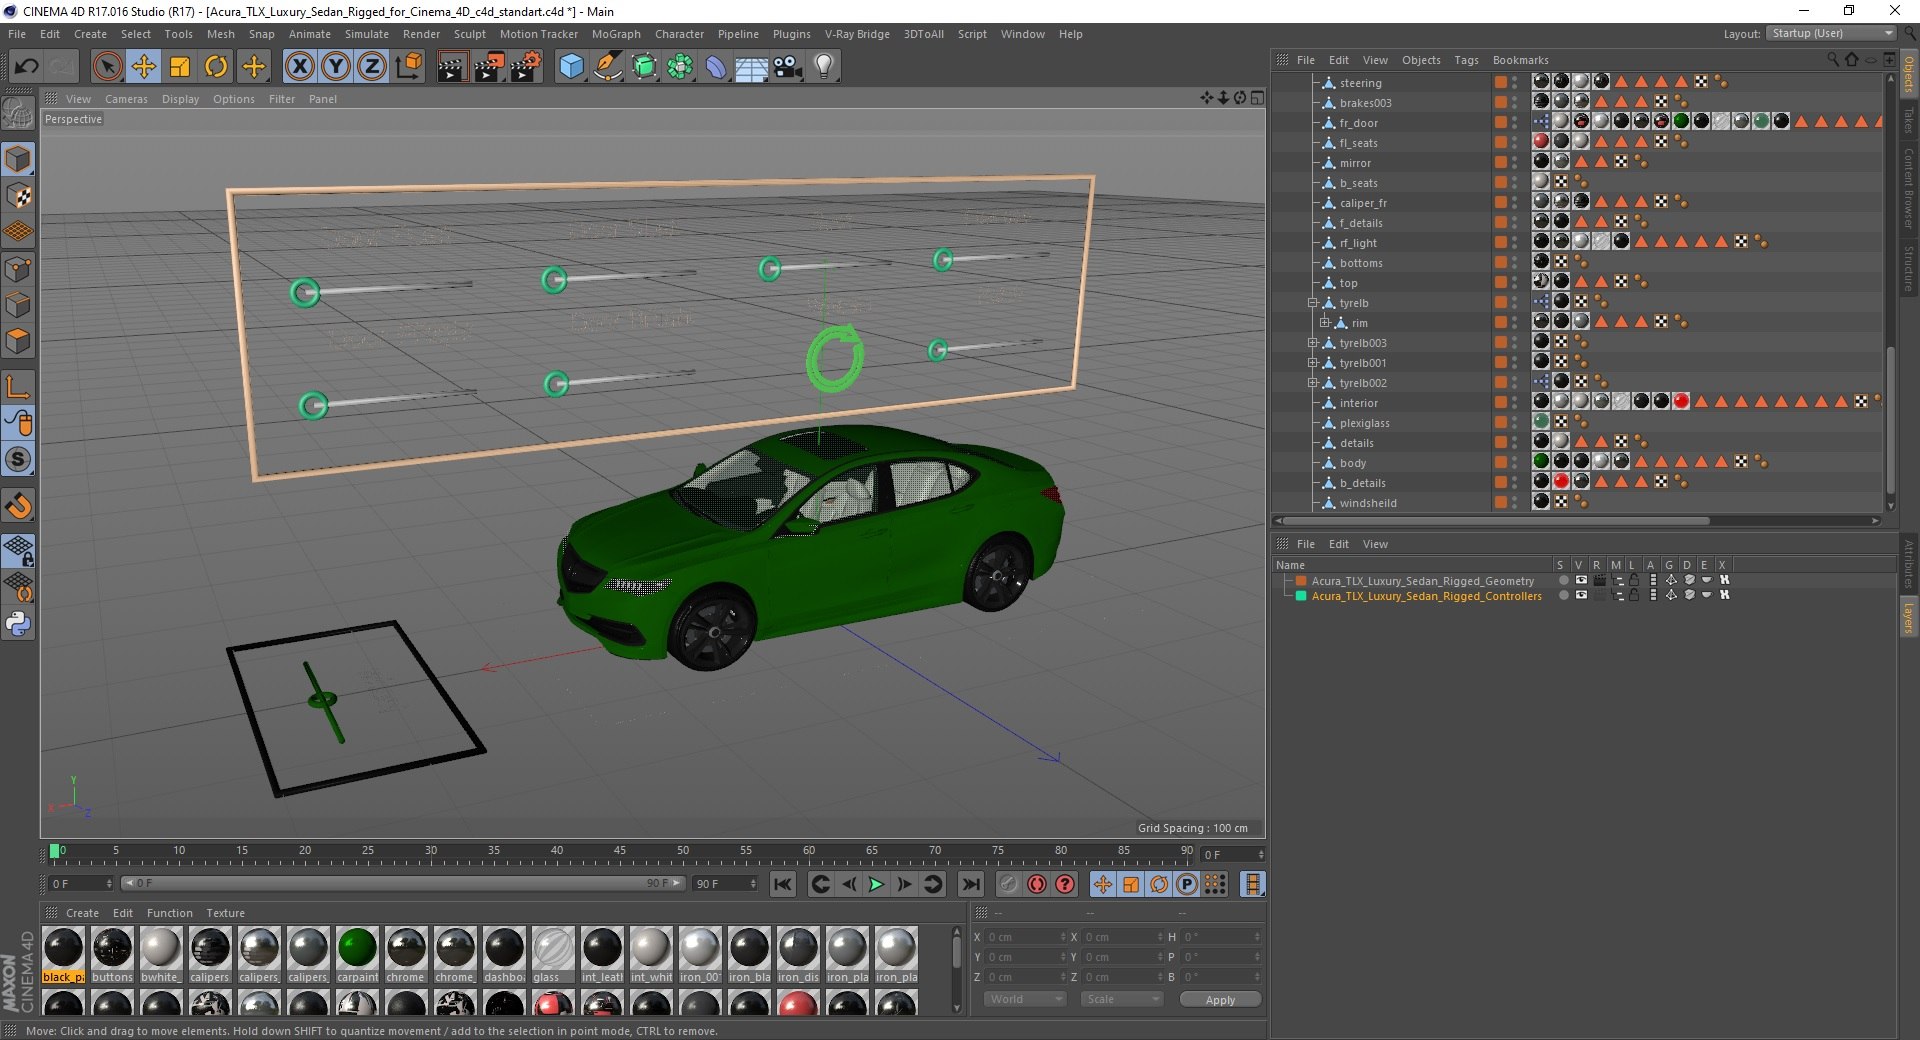Toggle Autokeying red button
This screenshot has width=1920, height=1040.
click(x=1037, y=884)
